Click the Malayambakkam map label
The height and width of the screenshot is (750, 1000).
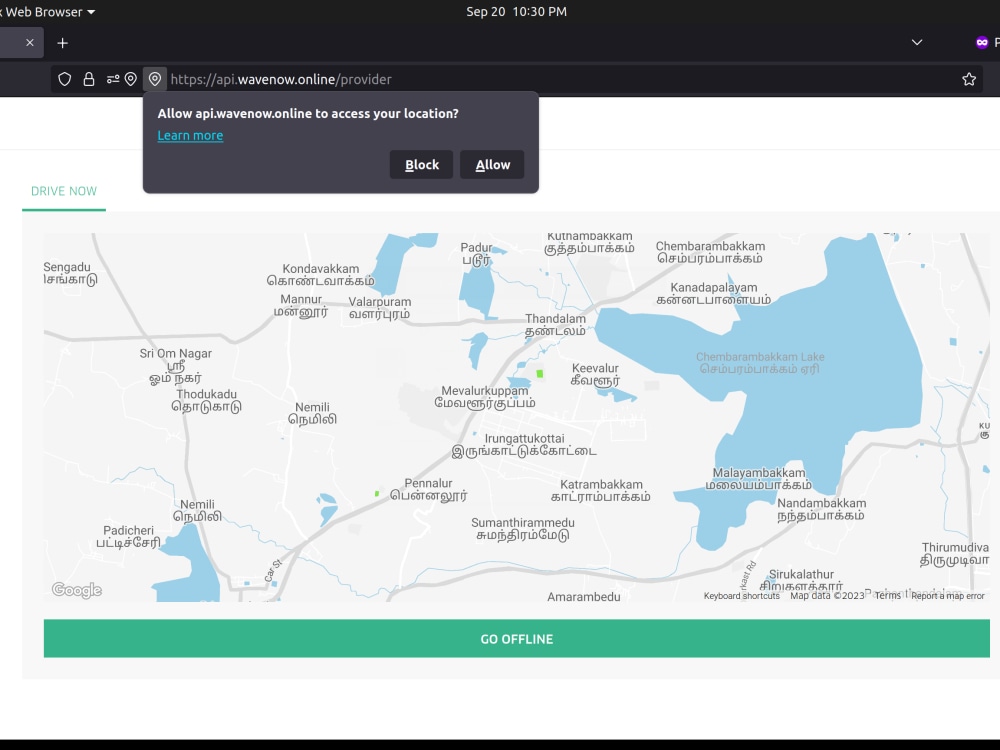pos(759,478)
